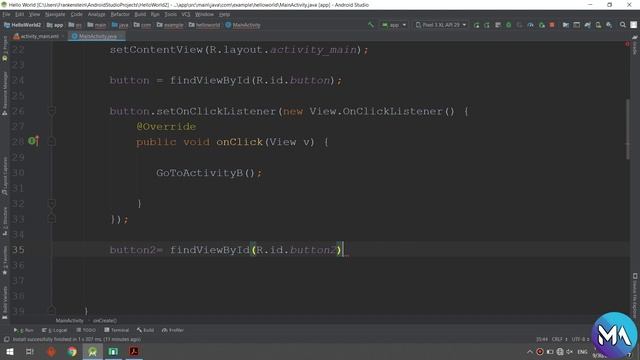Open the Windows Start menu
The image size is (640, 360).
click(x=9, y=351)
